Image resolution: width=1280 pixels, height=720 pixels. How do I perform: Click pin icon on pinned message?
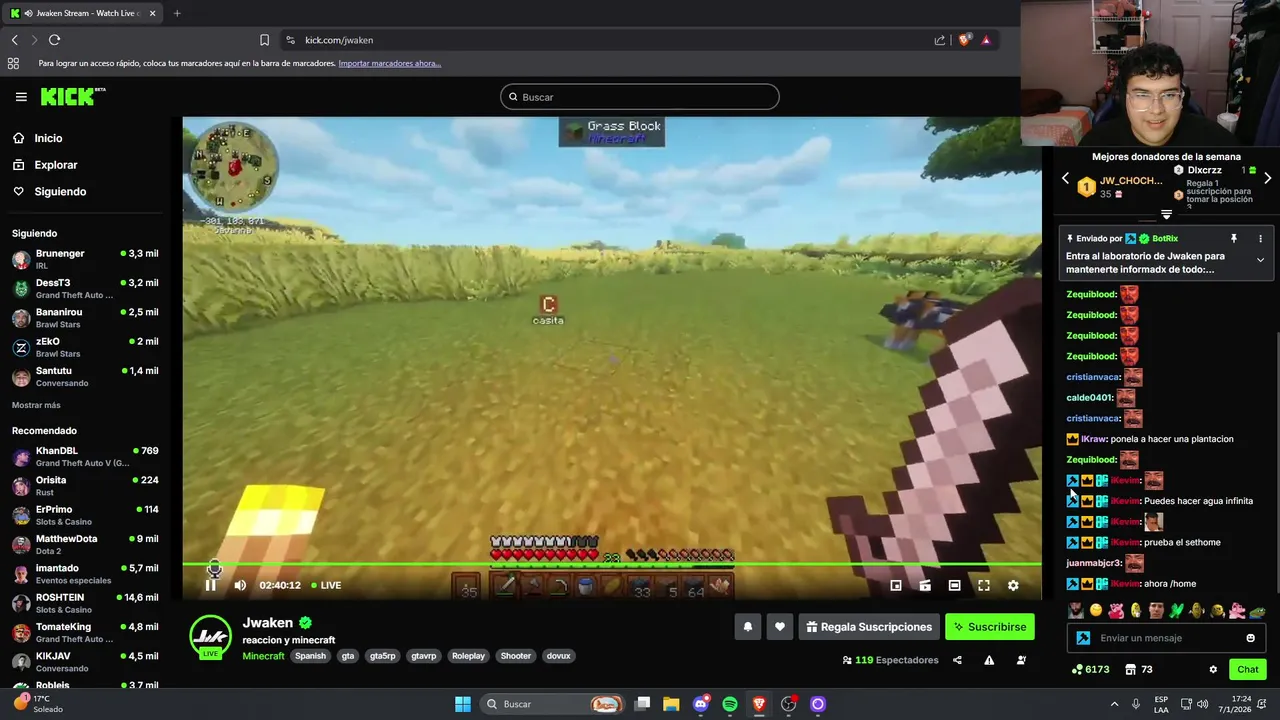tap(1234, 239)
